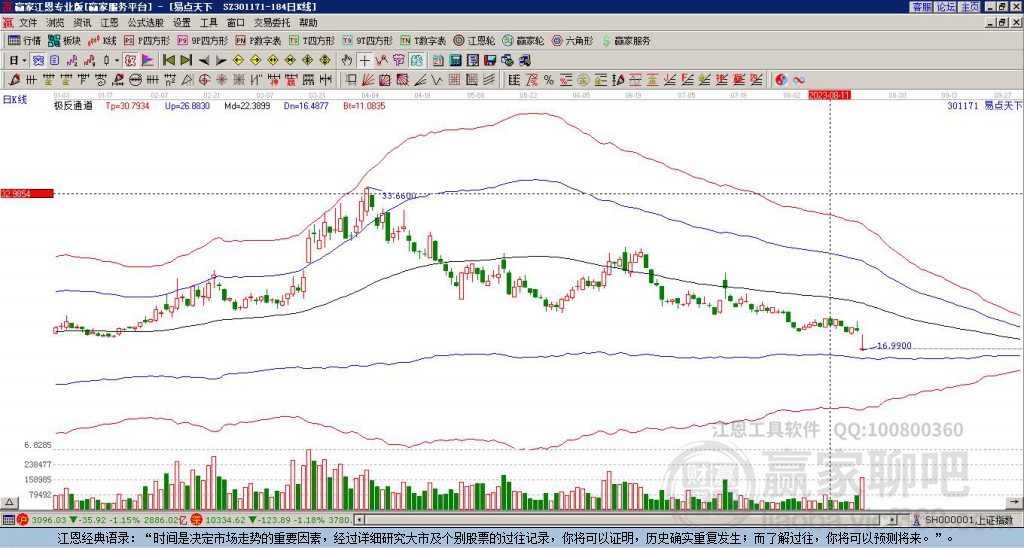The image size is (1024, 548).
Task: Open the 工具 menu
Action: (x=208, y=23)
